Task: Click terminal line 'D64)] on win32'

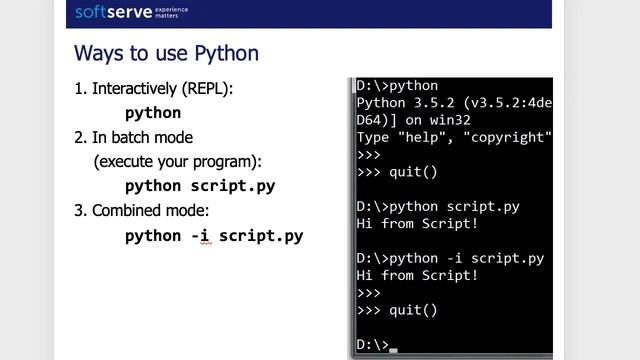Action: coord(413,120)
